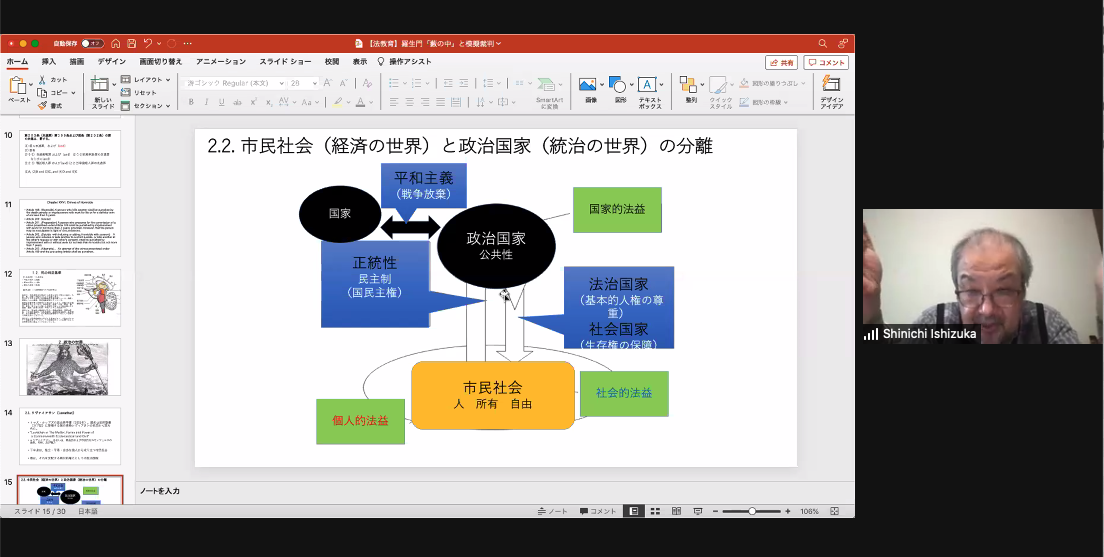This screenshot has height=557, width=1104.
Task: Toggle Subscript formatting
Action: coord(270,102)
